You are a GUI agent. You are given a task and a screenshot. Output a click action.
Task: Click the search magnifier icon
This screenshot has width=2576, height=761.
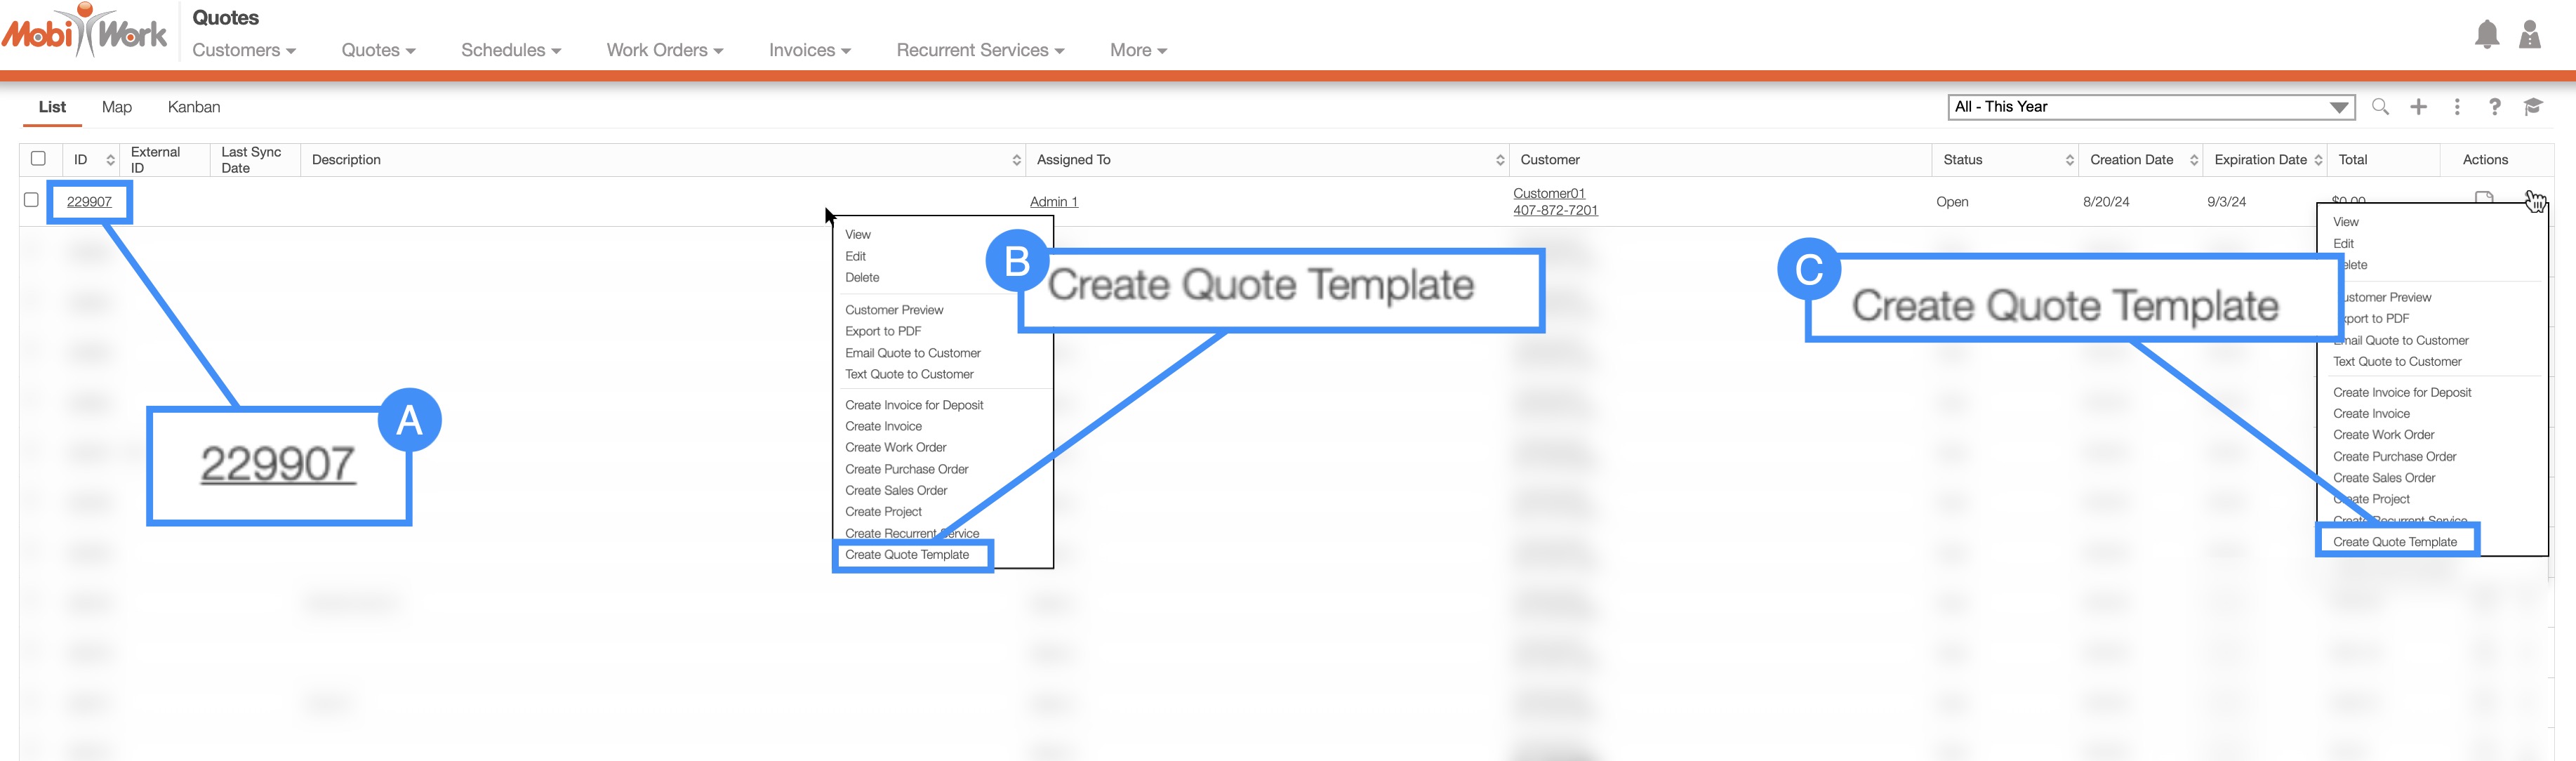click(2380, 107)
